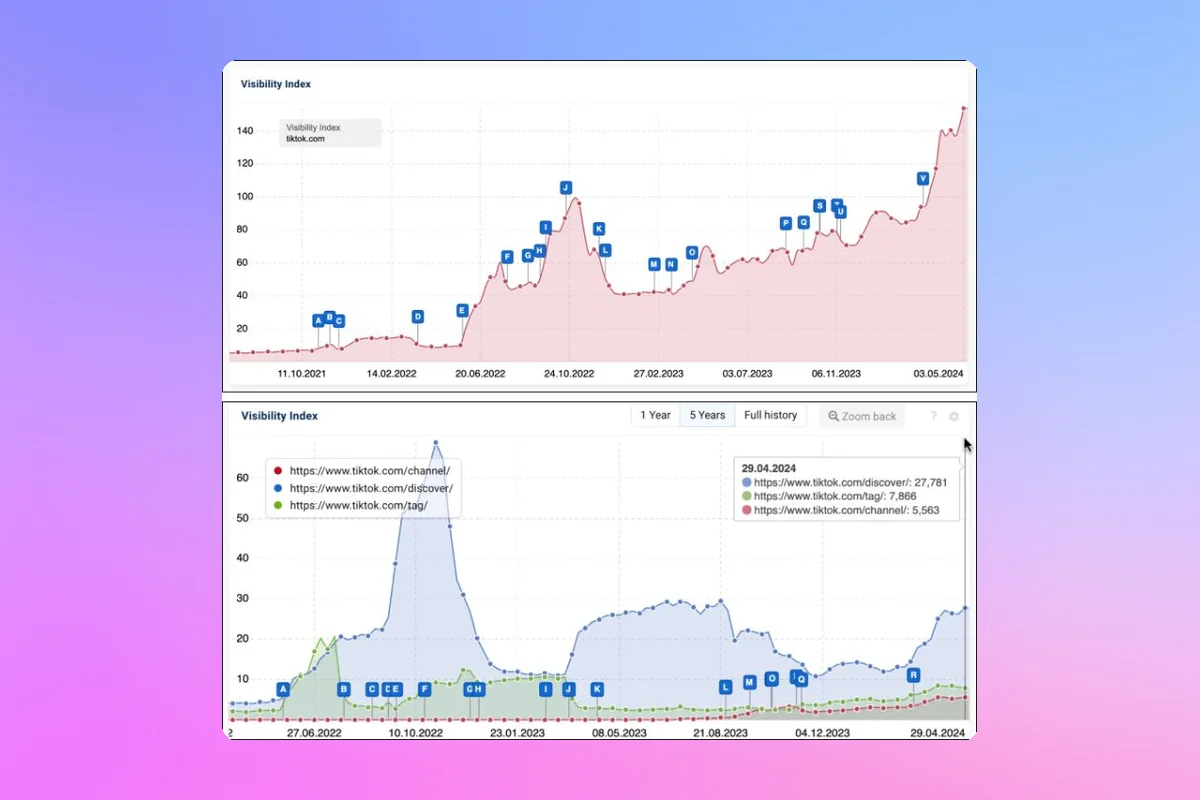Click the blue dot beside discover/ legend entry
1200x800 pixels.
click(x=277, y=488)
